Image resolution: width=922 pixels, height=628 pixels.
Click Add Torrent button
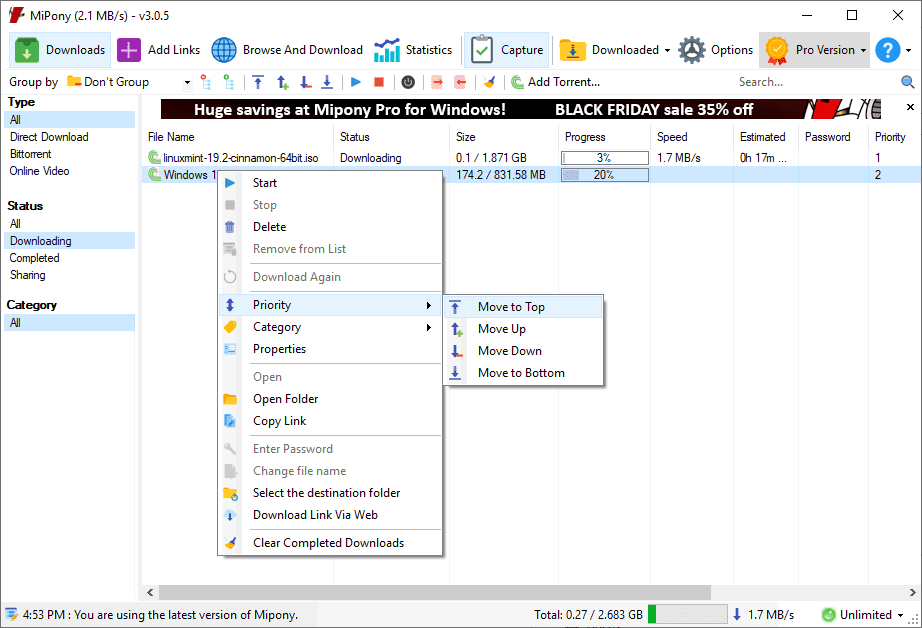pyautogui.click(x=555, y=82)
